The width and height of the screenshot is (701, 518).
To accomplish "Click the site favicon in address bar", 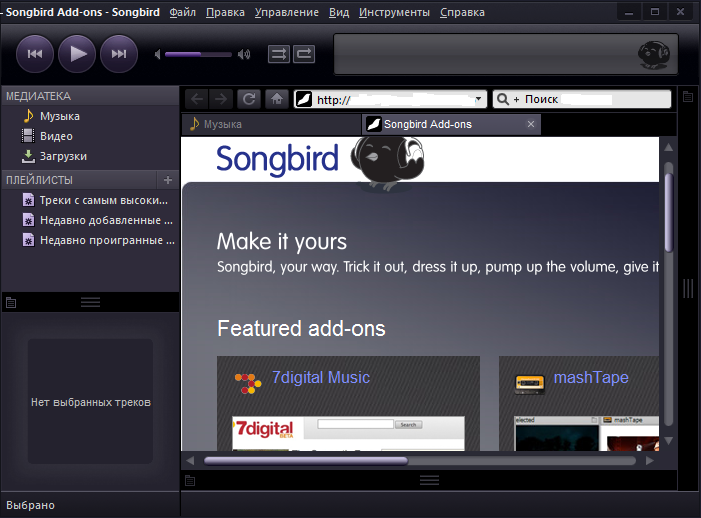I will pos(304,99).
